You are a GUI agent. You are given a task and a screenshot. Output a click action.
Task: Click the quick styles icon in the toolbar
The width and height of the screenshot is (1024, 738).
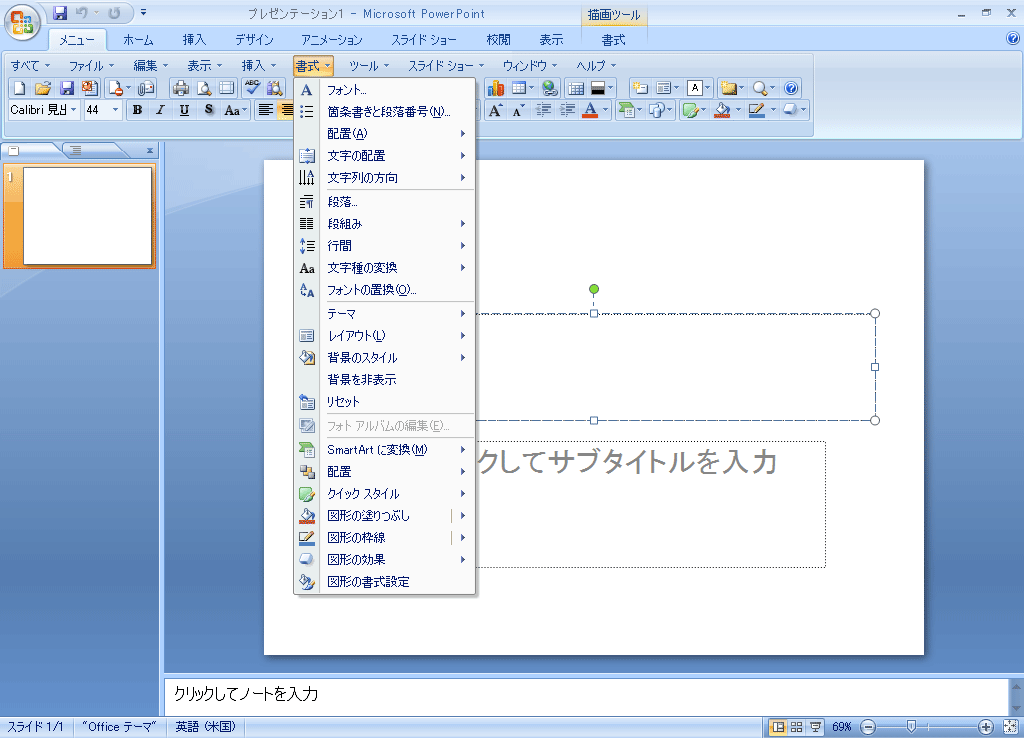[x=690, y=110]
